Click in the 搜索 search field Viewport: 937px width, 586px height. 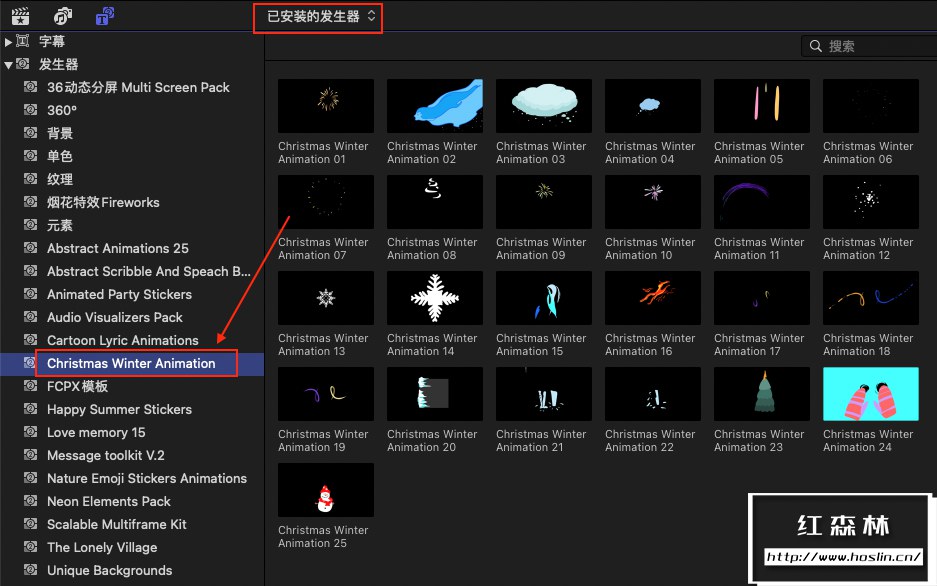pos(869,46)
